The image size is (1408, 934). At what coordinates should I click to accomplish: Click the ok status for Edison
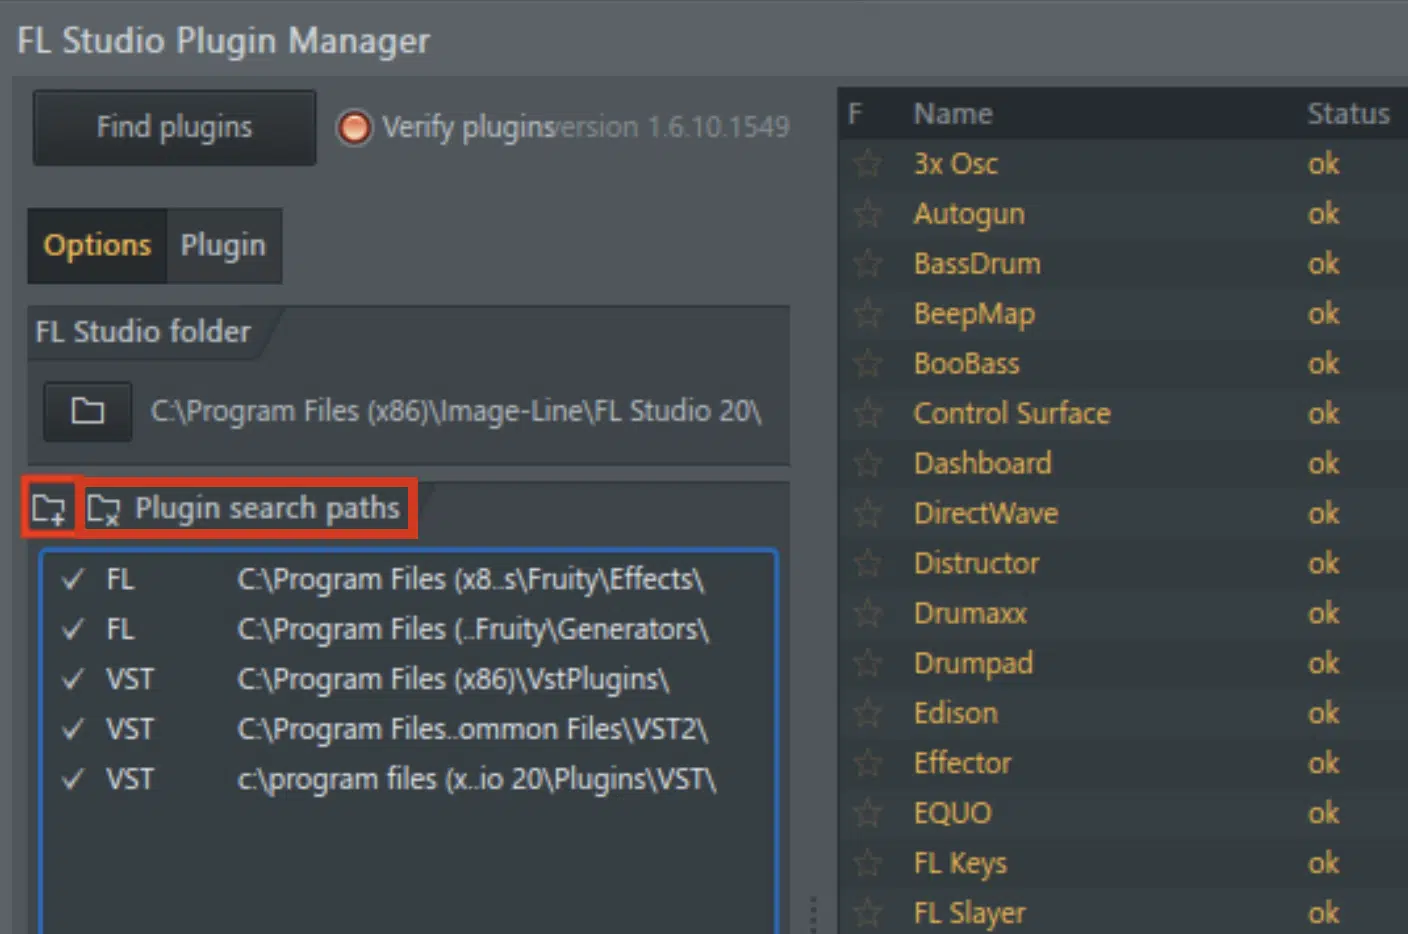coord(1323,713)
